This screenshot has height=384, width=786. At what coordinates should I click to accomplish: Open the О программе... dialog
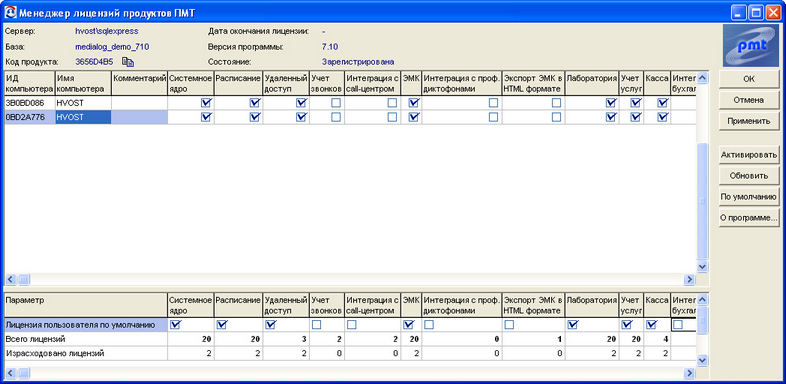click(748, 218)
